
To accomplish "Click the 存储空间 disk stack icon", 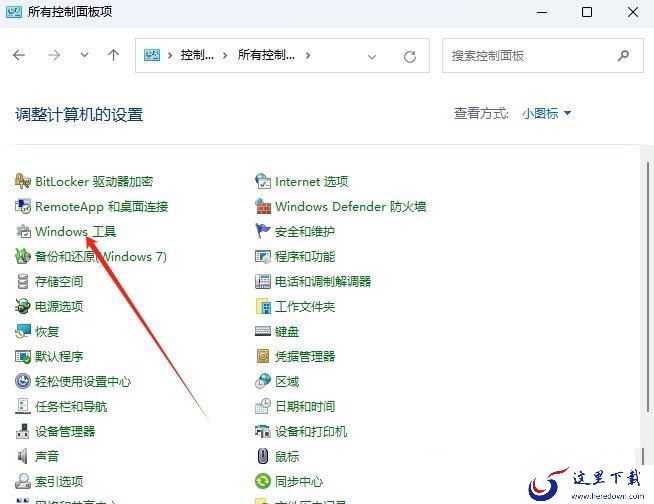I will pyautogui.click(x=23, y=282).
